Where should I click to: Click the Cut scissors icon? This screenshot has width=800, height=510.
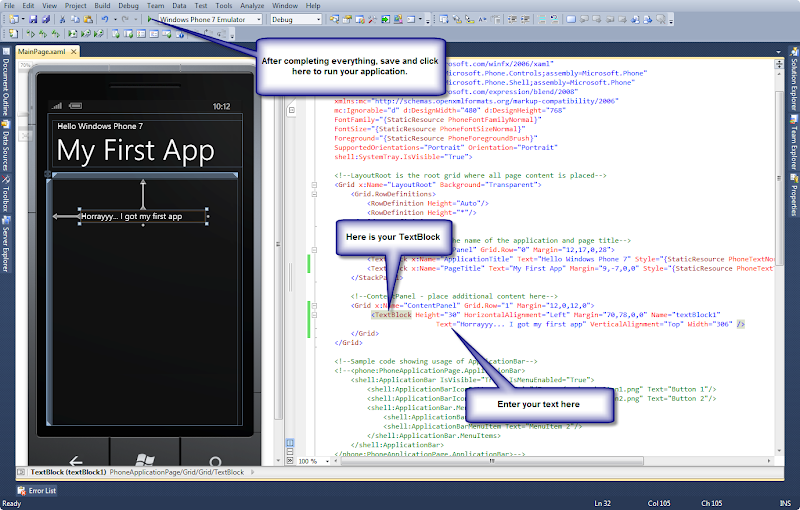[62, 19]
